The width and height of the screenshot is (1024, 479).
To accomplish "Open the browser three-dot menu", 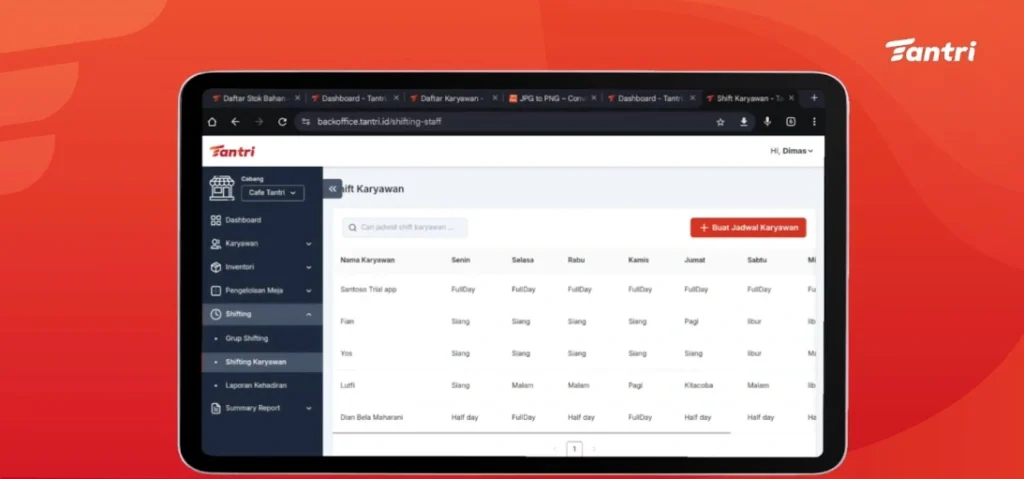I will point(814,122).
